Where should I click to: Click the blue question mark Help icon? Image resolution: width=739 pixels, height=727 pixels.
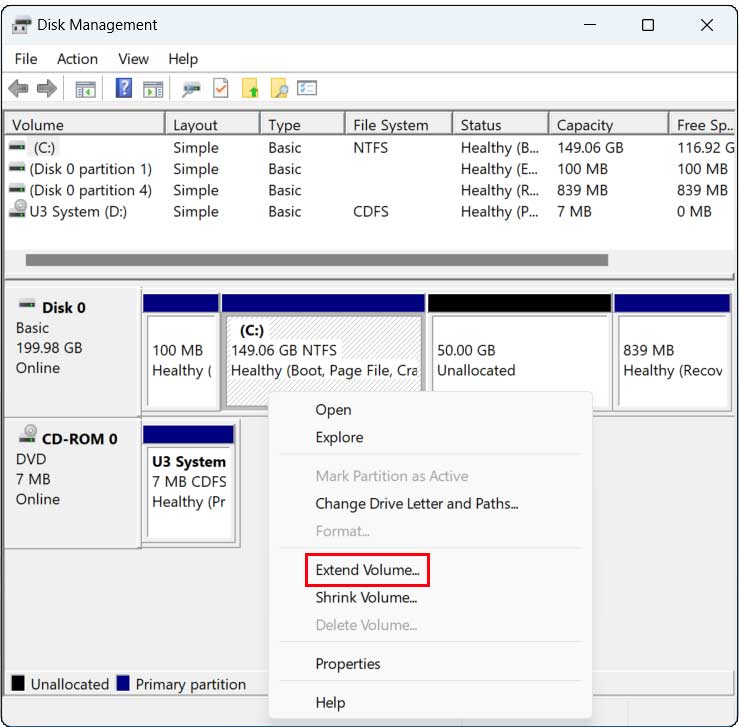tap(124, 88)
